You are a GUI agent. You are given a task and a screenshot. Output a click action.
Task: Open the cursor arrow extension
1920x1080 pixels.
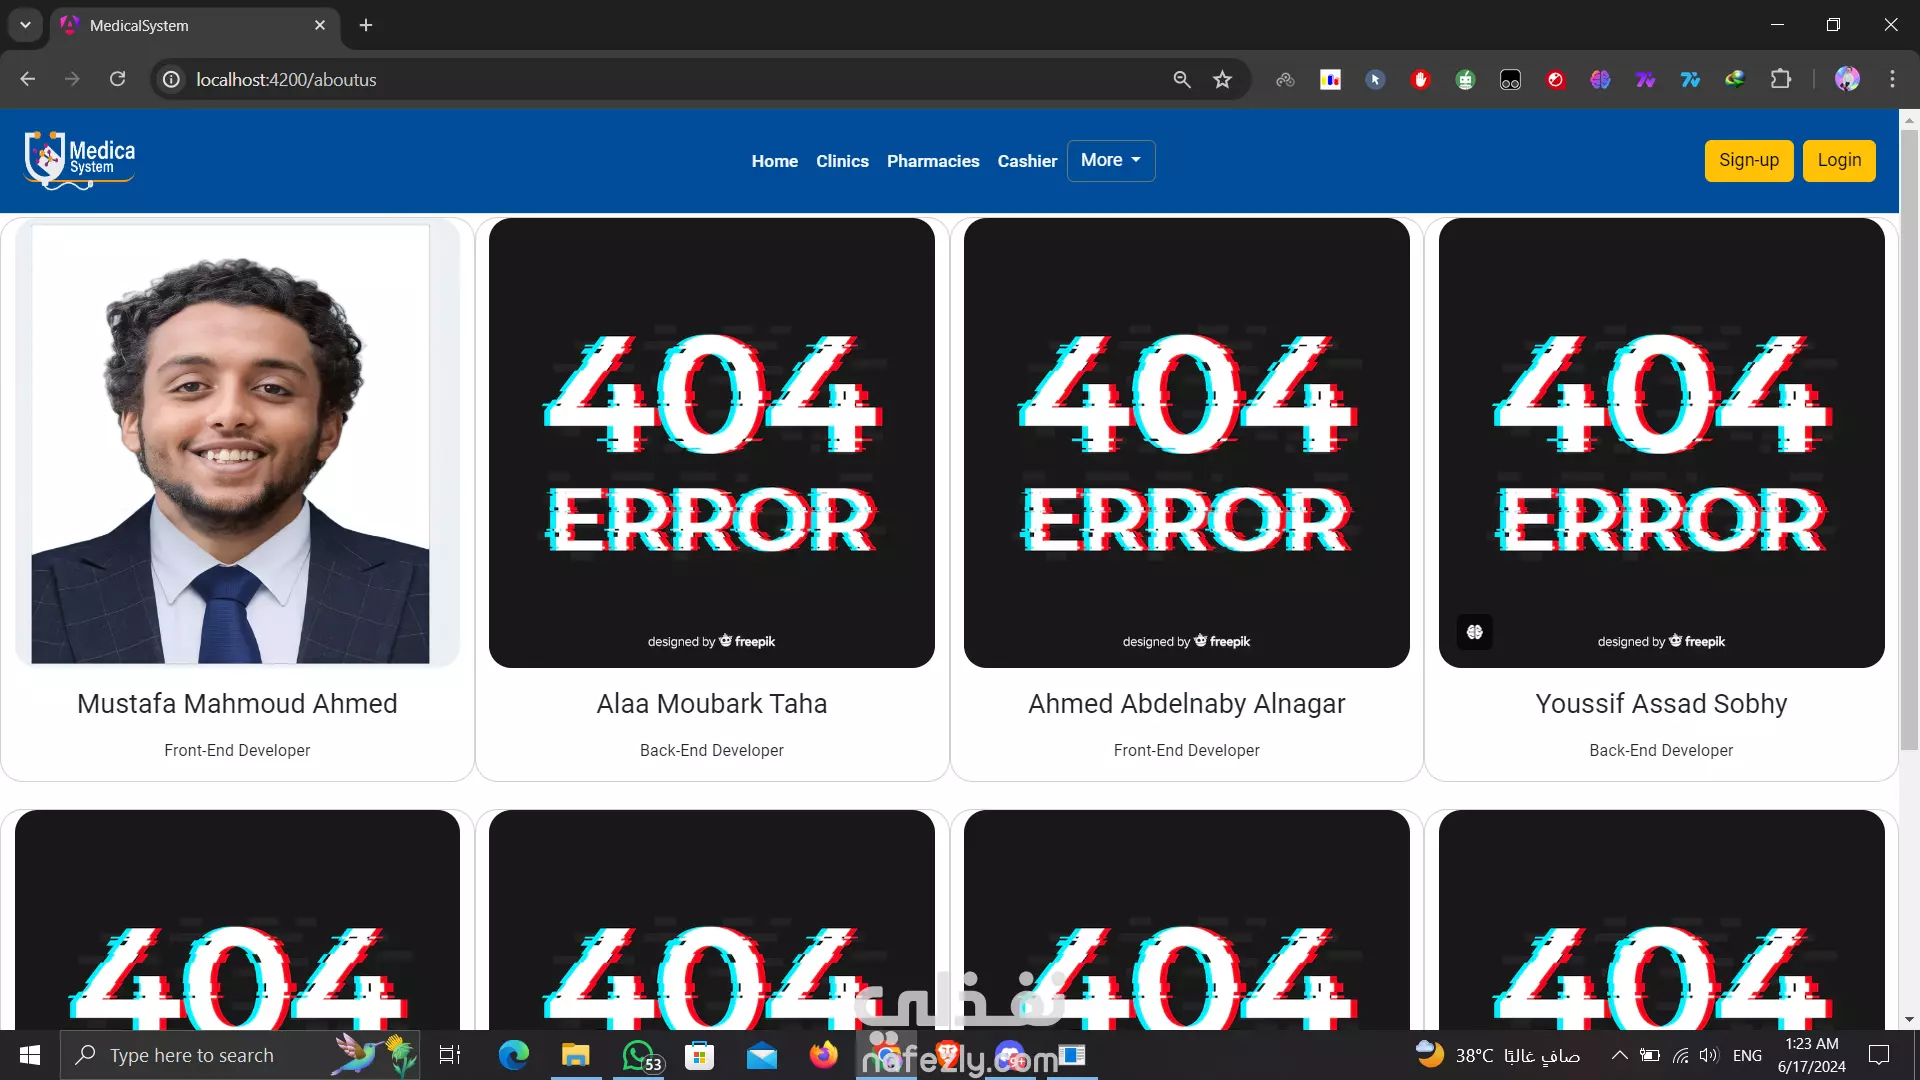(x=1375, y=79)
